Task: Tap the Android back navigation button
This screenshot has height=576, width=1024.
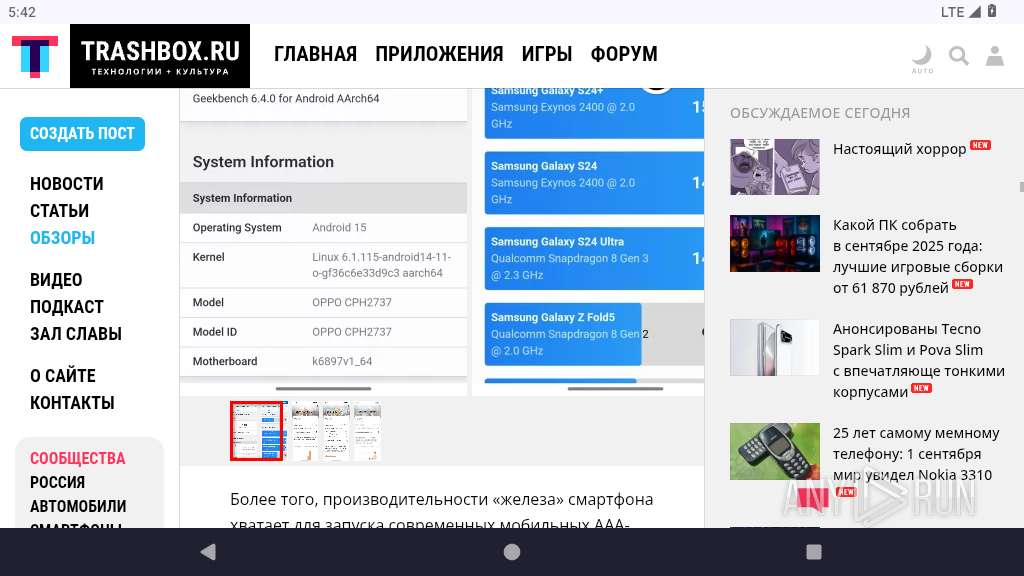Action: tap(208, 552)
